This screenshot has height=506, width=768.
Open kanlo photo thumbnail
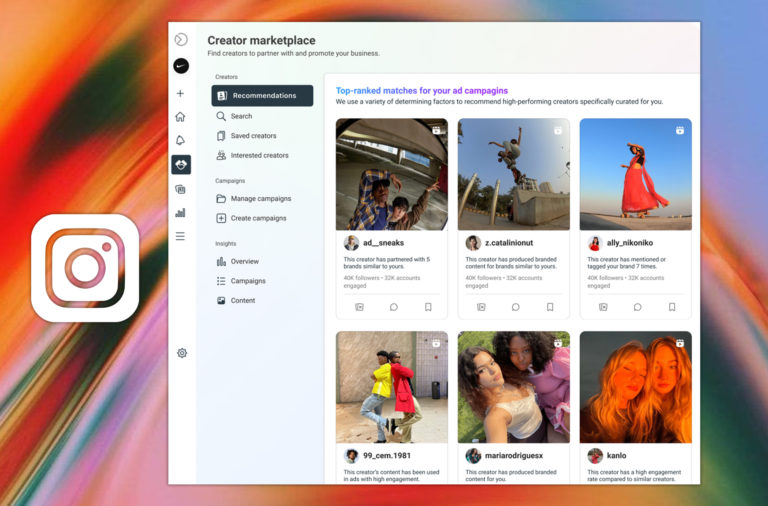[x=636, y=387]
